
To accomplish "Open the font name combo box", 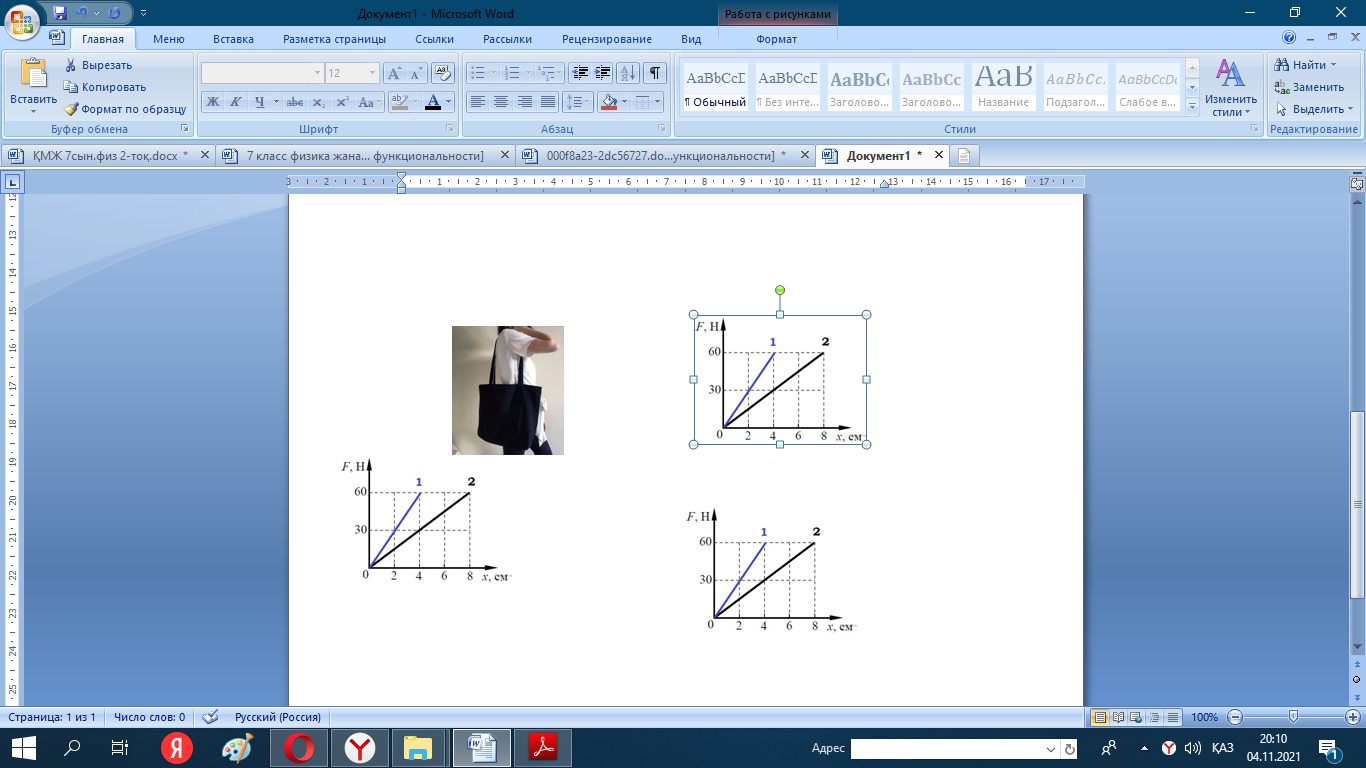I will [262, 73].
